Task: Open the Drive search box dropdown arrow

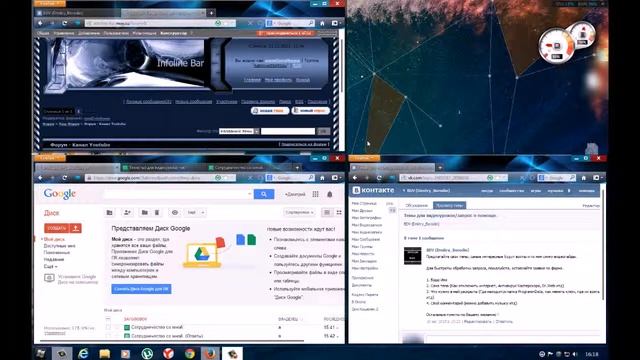Action: pyautogui.click(x=249, y=194)
